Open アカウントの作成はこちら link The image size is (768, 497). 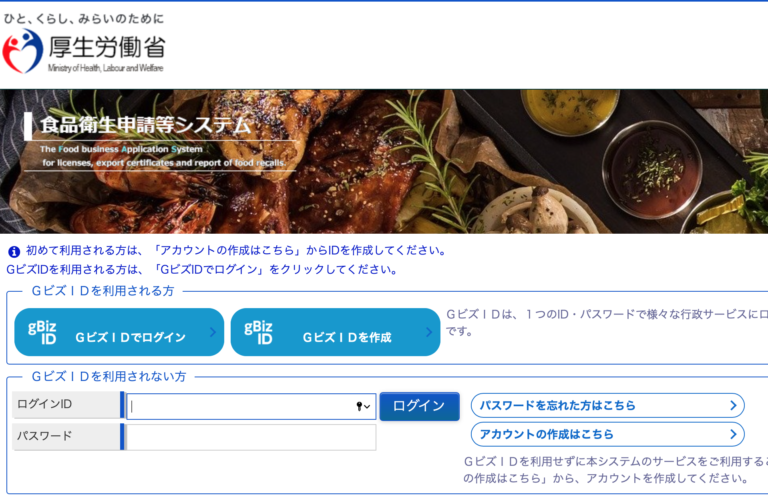(x=607, y=434)
